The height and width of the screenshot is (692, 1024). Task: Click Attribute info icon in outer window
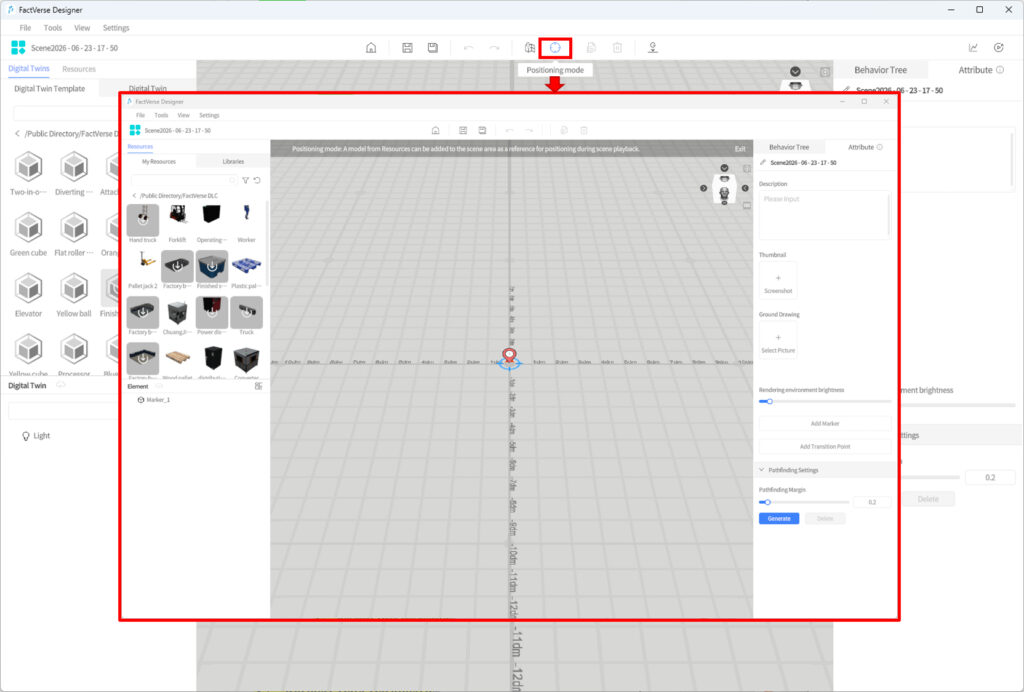[x=1000, y=70]
